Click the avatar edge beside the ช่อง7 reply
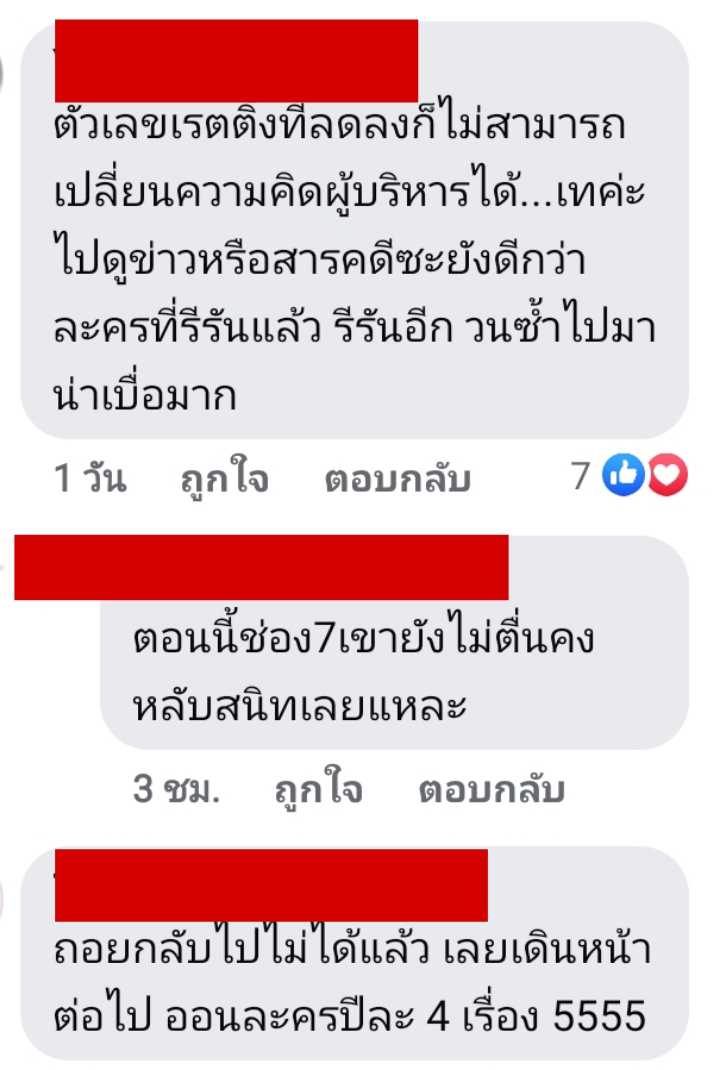Screen dimensions: 720x1070 click(x=3, y=566)
